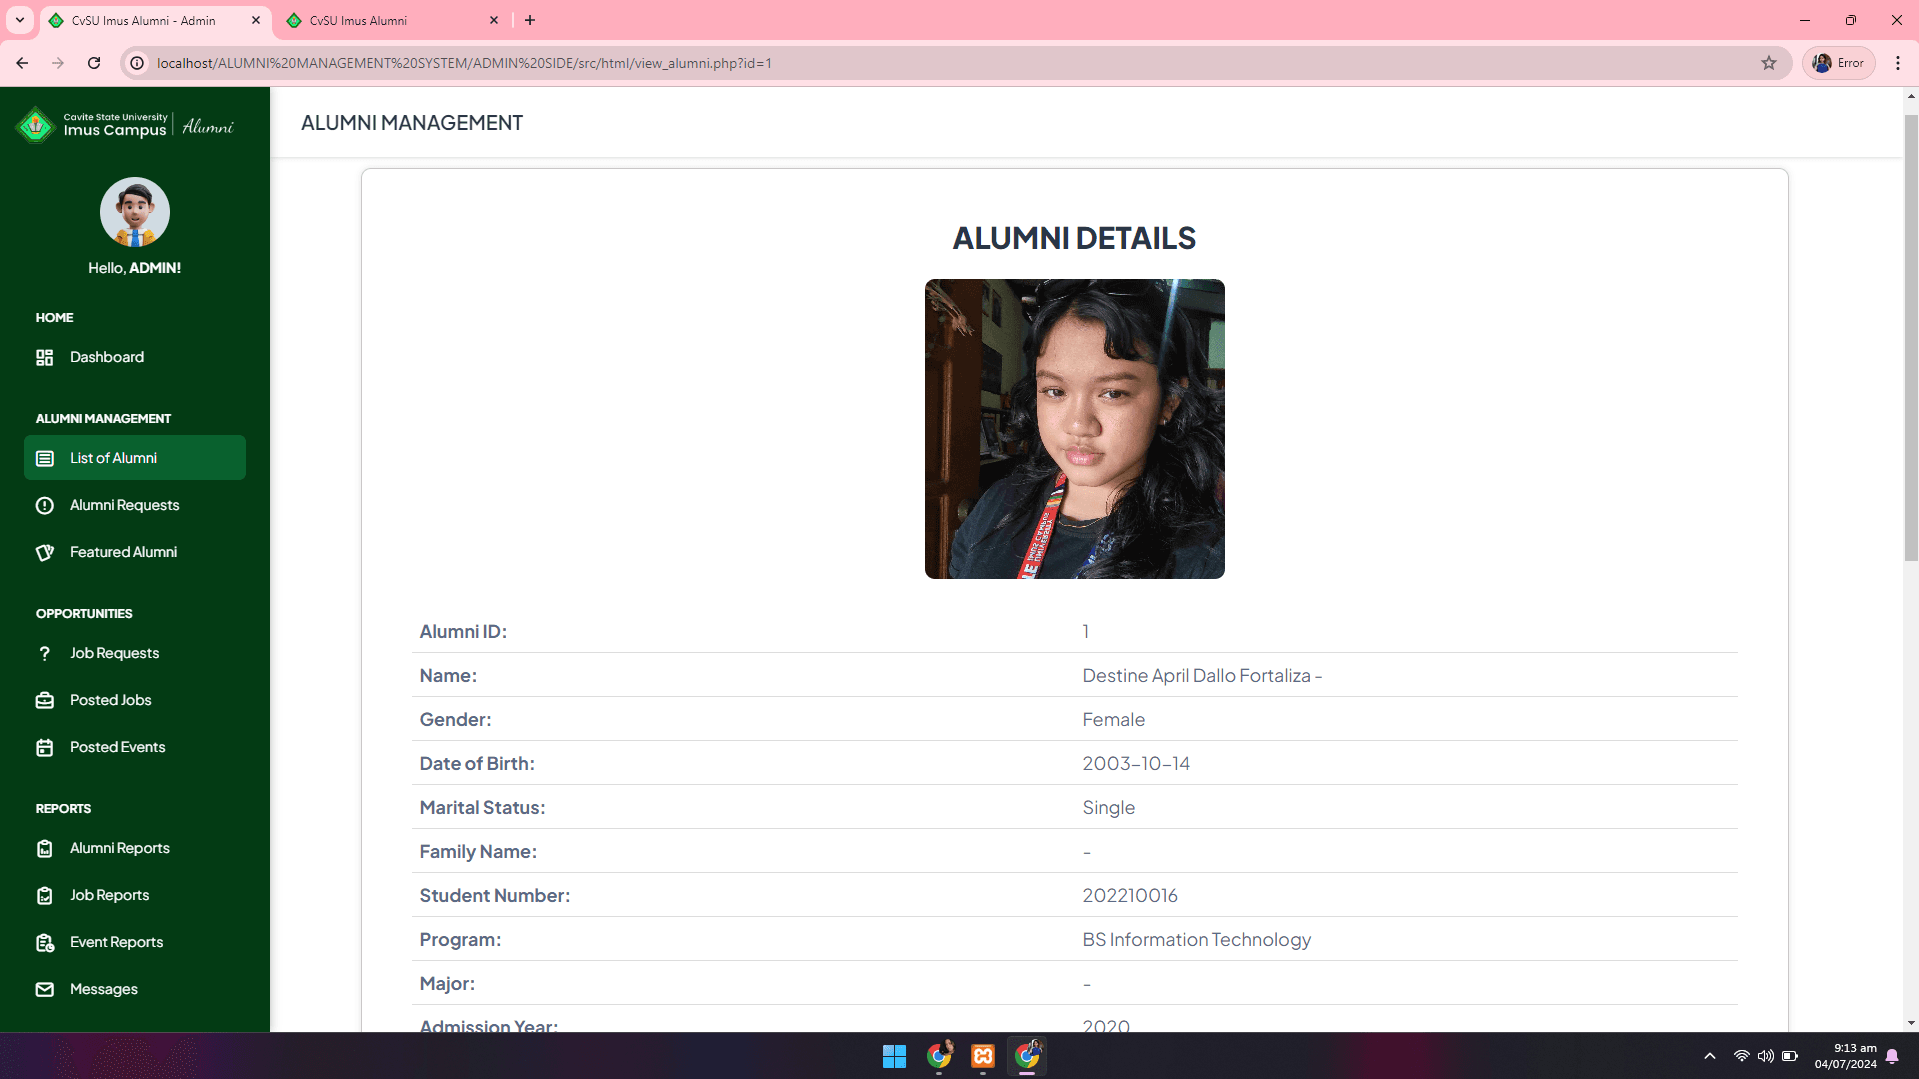Click the Event Reports icon
1919x1079 pixels.
coord(45,942)
